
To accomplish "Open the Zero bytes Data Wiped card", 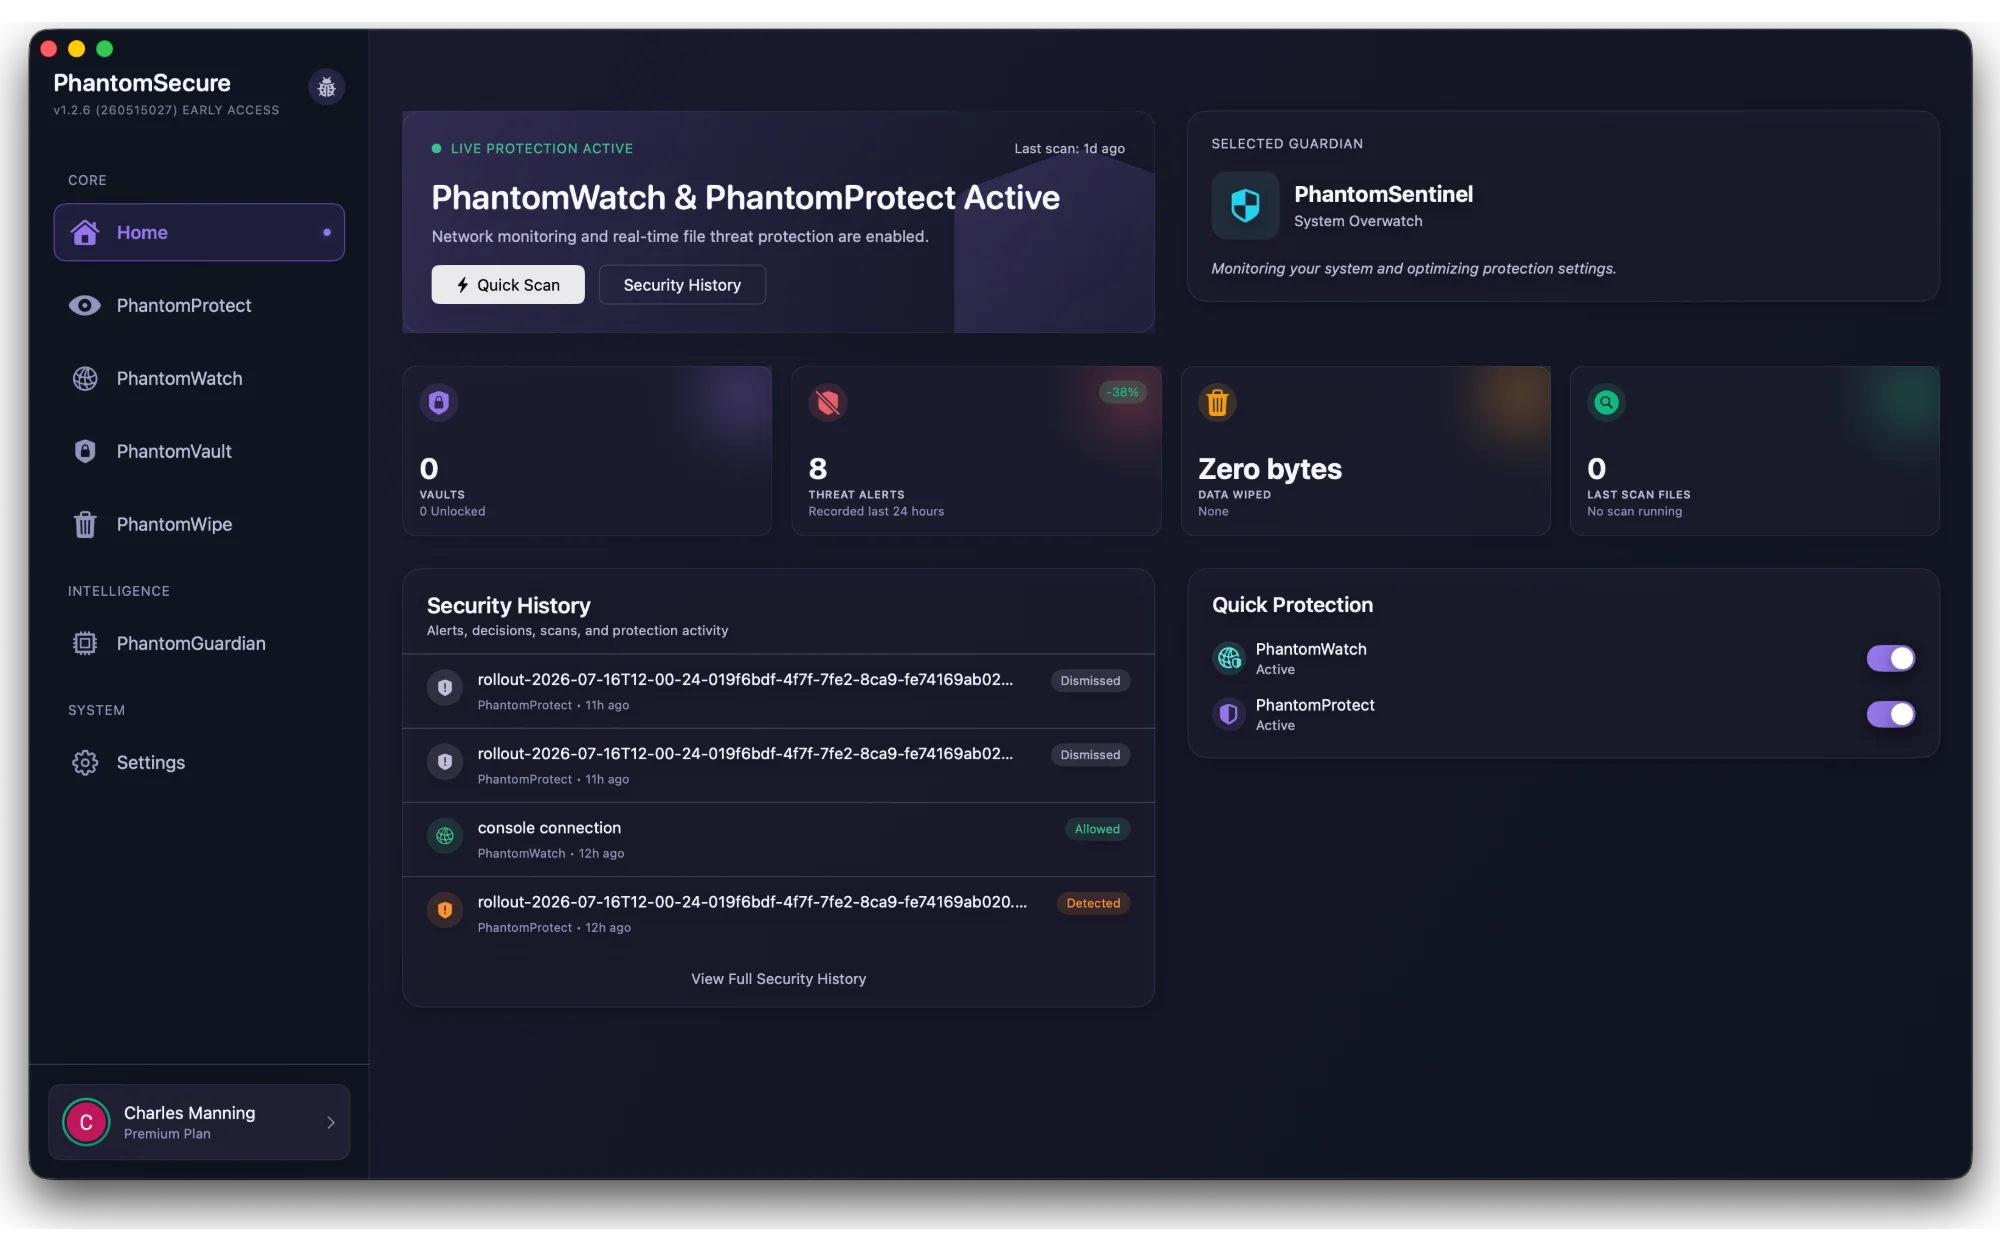I will pyautogui.click(x=1365, y=451).
